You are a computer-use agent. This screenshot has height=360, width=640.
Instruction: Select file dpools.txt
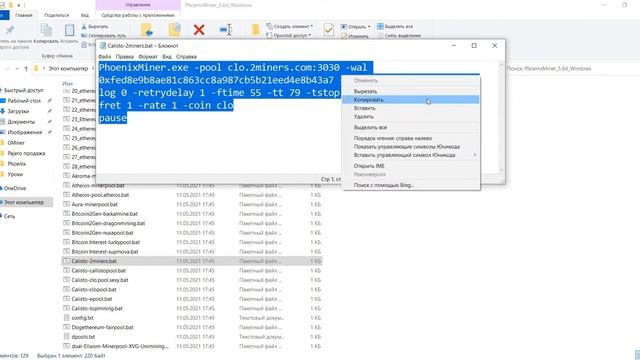[83, 337]
